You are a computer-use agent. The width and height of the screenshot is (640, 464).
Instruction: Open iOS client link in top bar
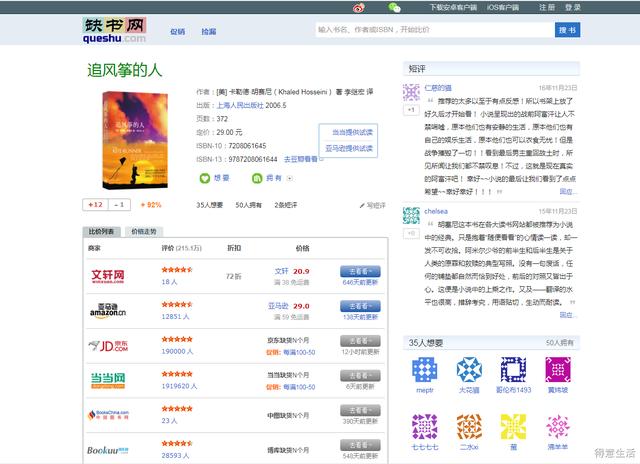(x=502, y=7)
